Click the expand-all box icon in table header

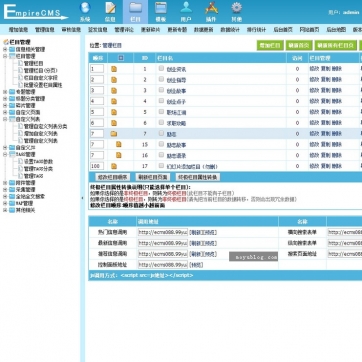[x=121, y=58]
